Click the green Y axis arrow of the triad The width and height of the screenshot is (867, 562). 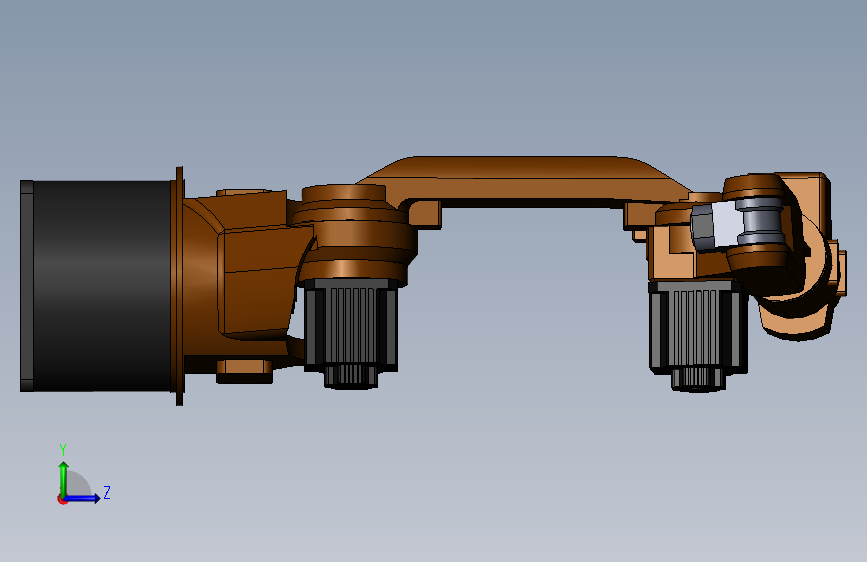click(x=63, y=479)
